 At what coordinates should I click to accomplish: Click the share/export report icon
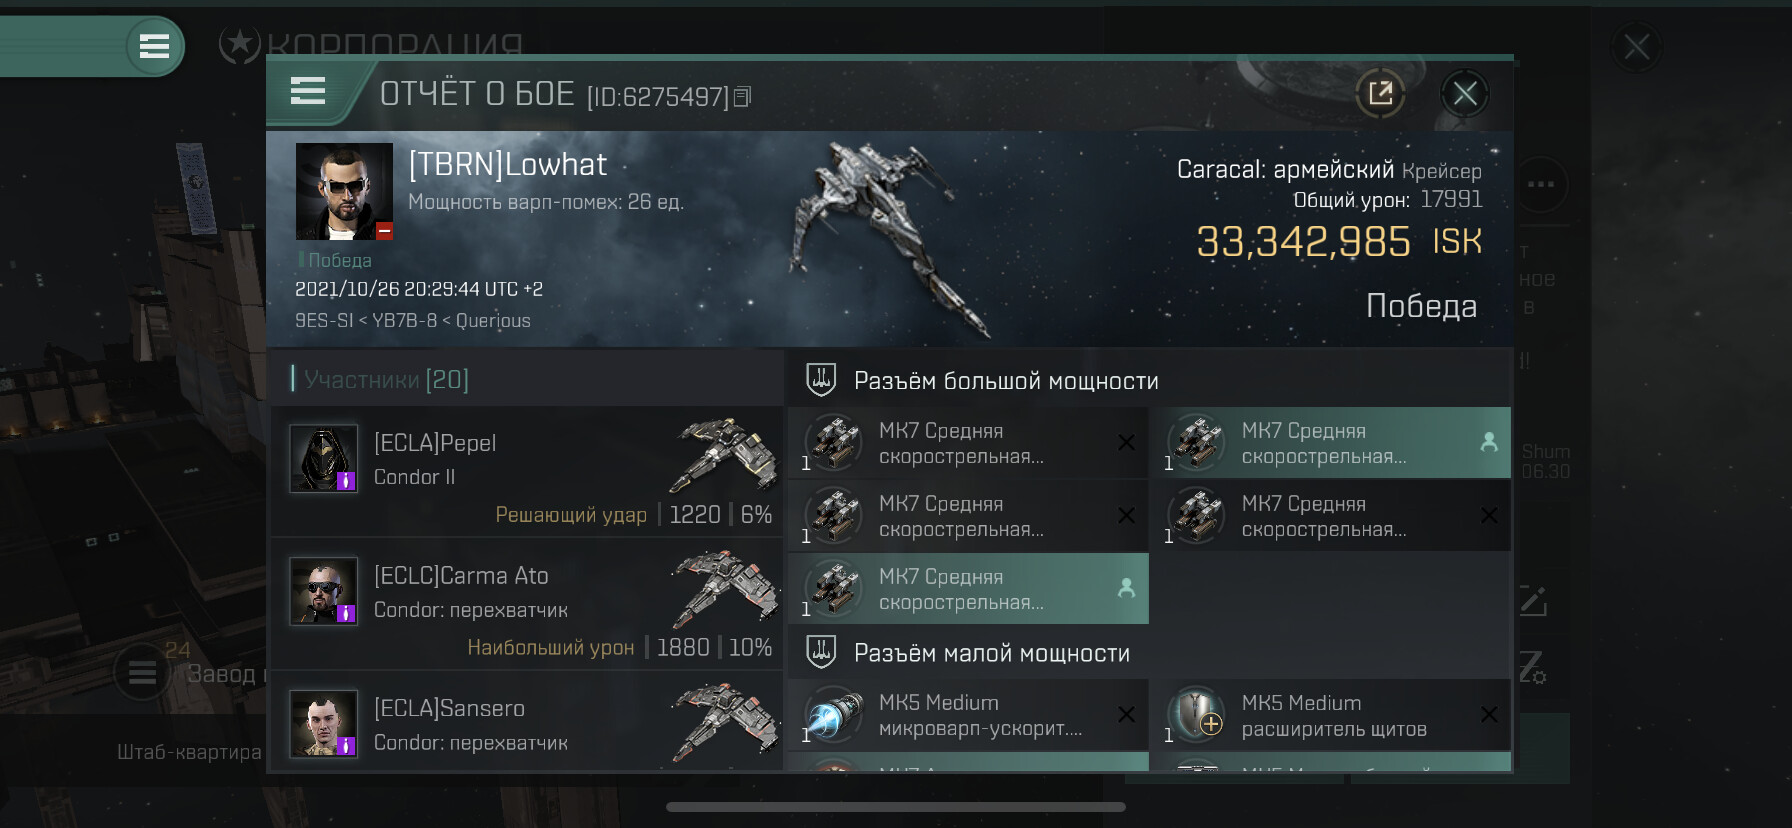click(x=1381, y=94)
